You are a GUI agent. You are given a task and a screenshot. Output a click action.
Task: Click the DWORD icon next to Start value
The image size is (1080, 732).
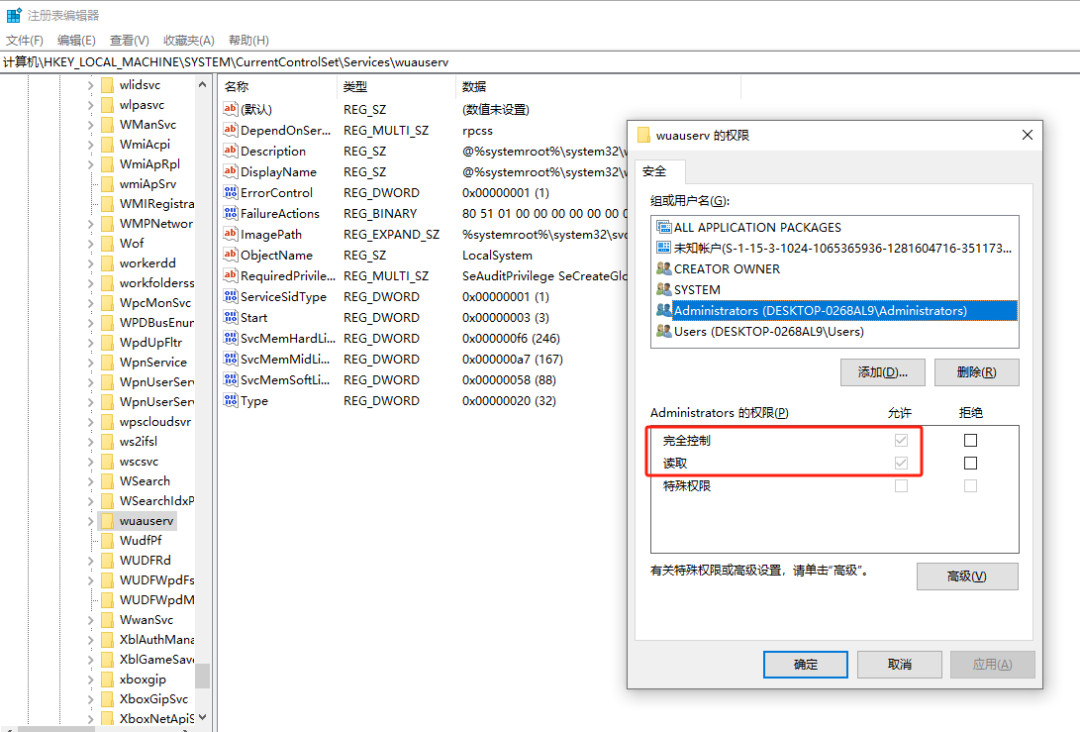[230, 318]
